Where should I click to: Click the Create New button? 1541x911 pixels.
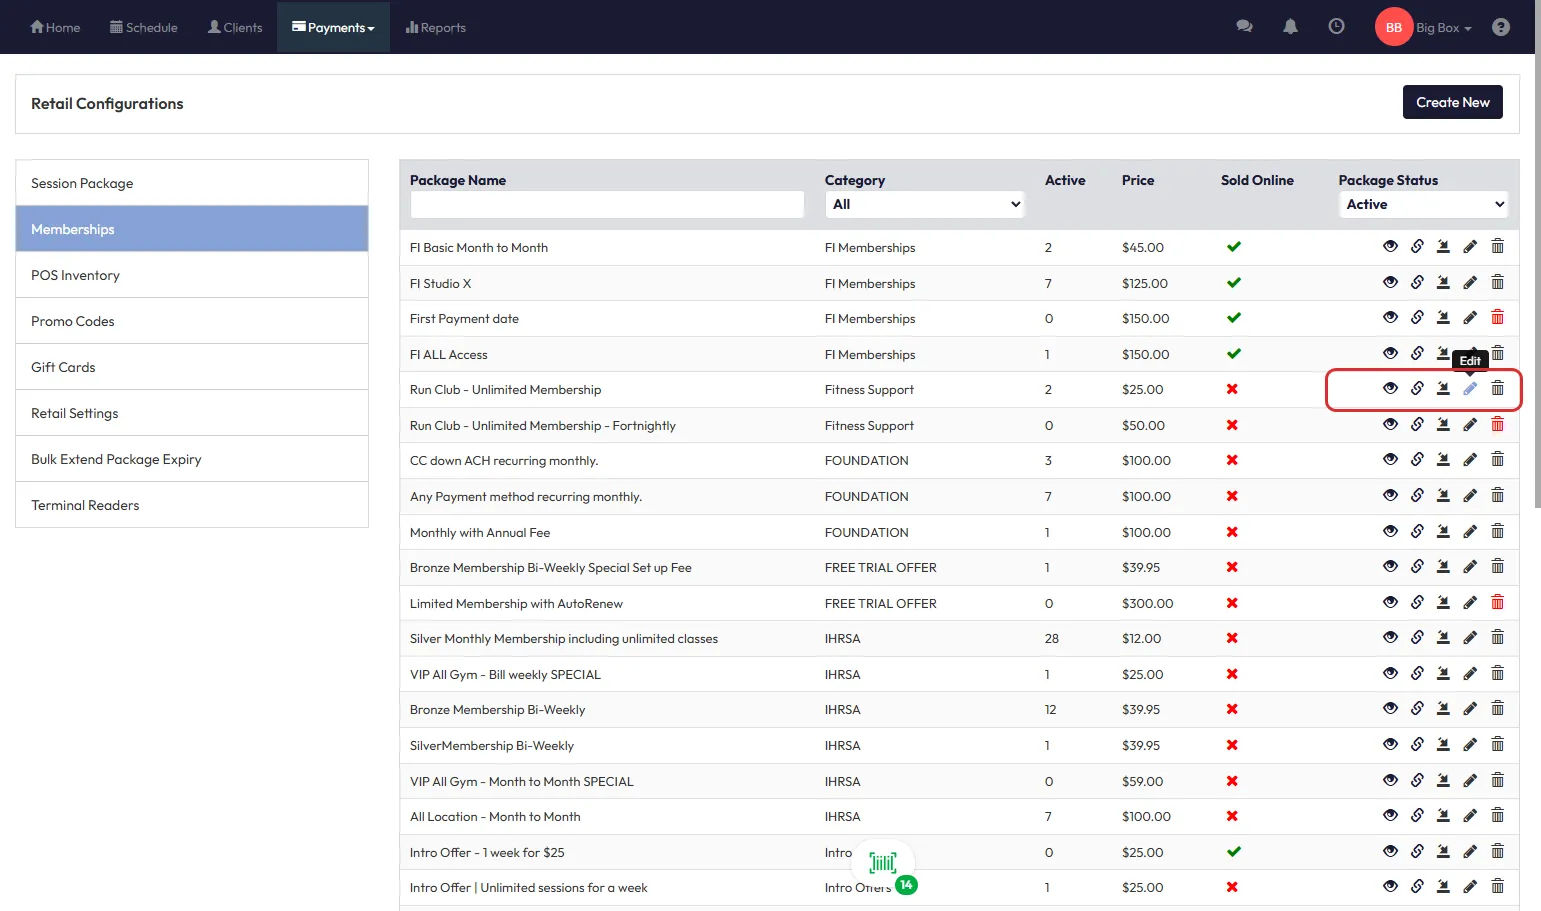[x=1452, y=102]
